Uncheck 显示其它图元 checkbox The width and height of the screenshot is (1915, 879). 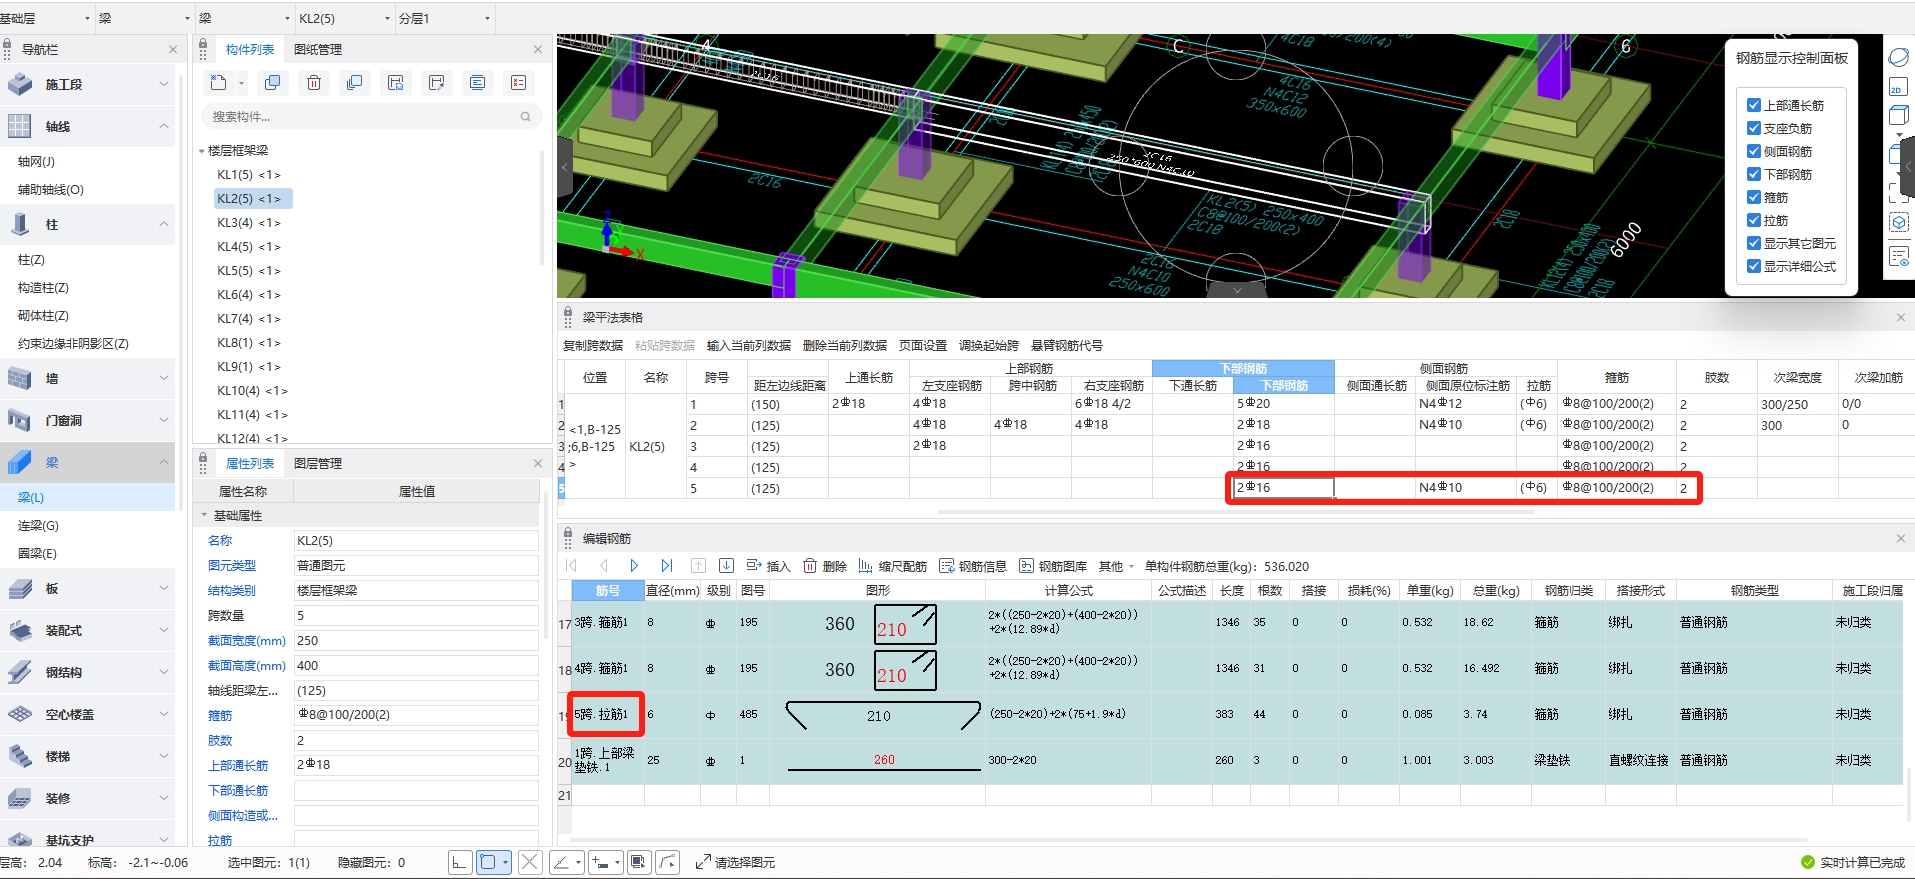point(1754,243)
